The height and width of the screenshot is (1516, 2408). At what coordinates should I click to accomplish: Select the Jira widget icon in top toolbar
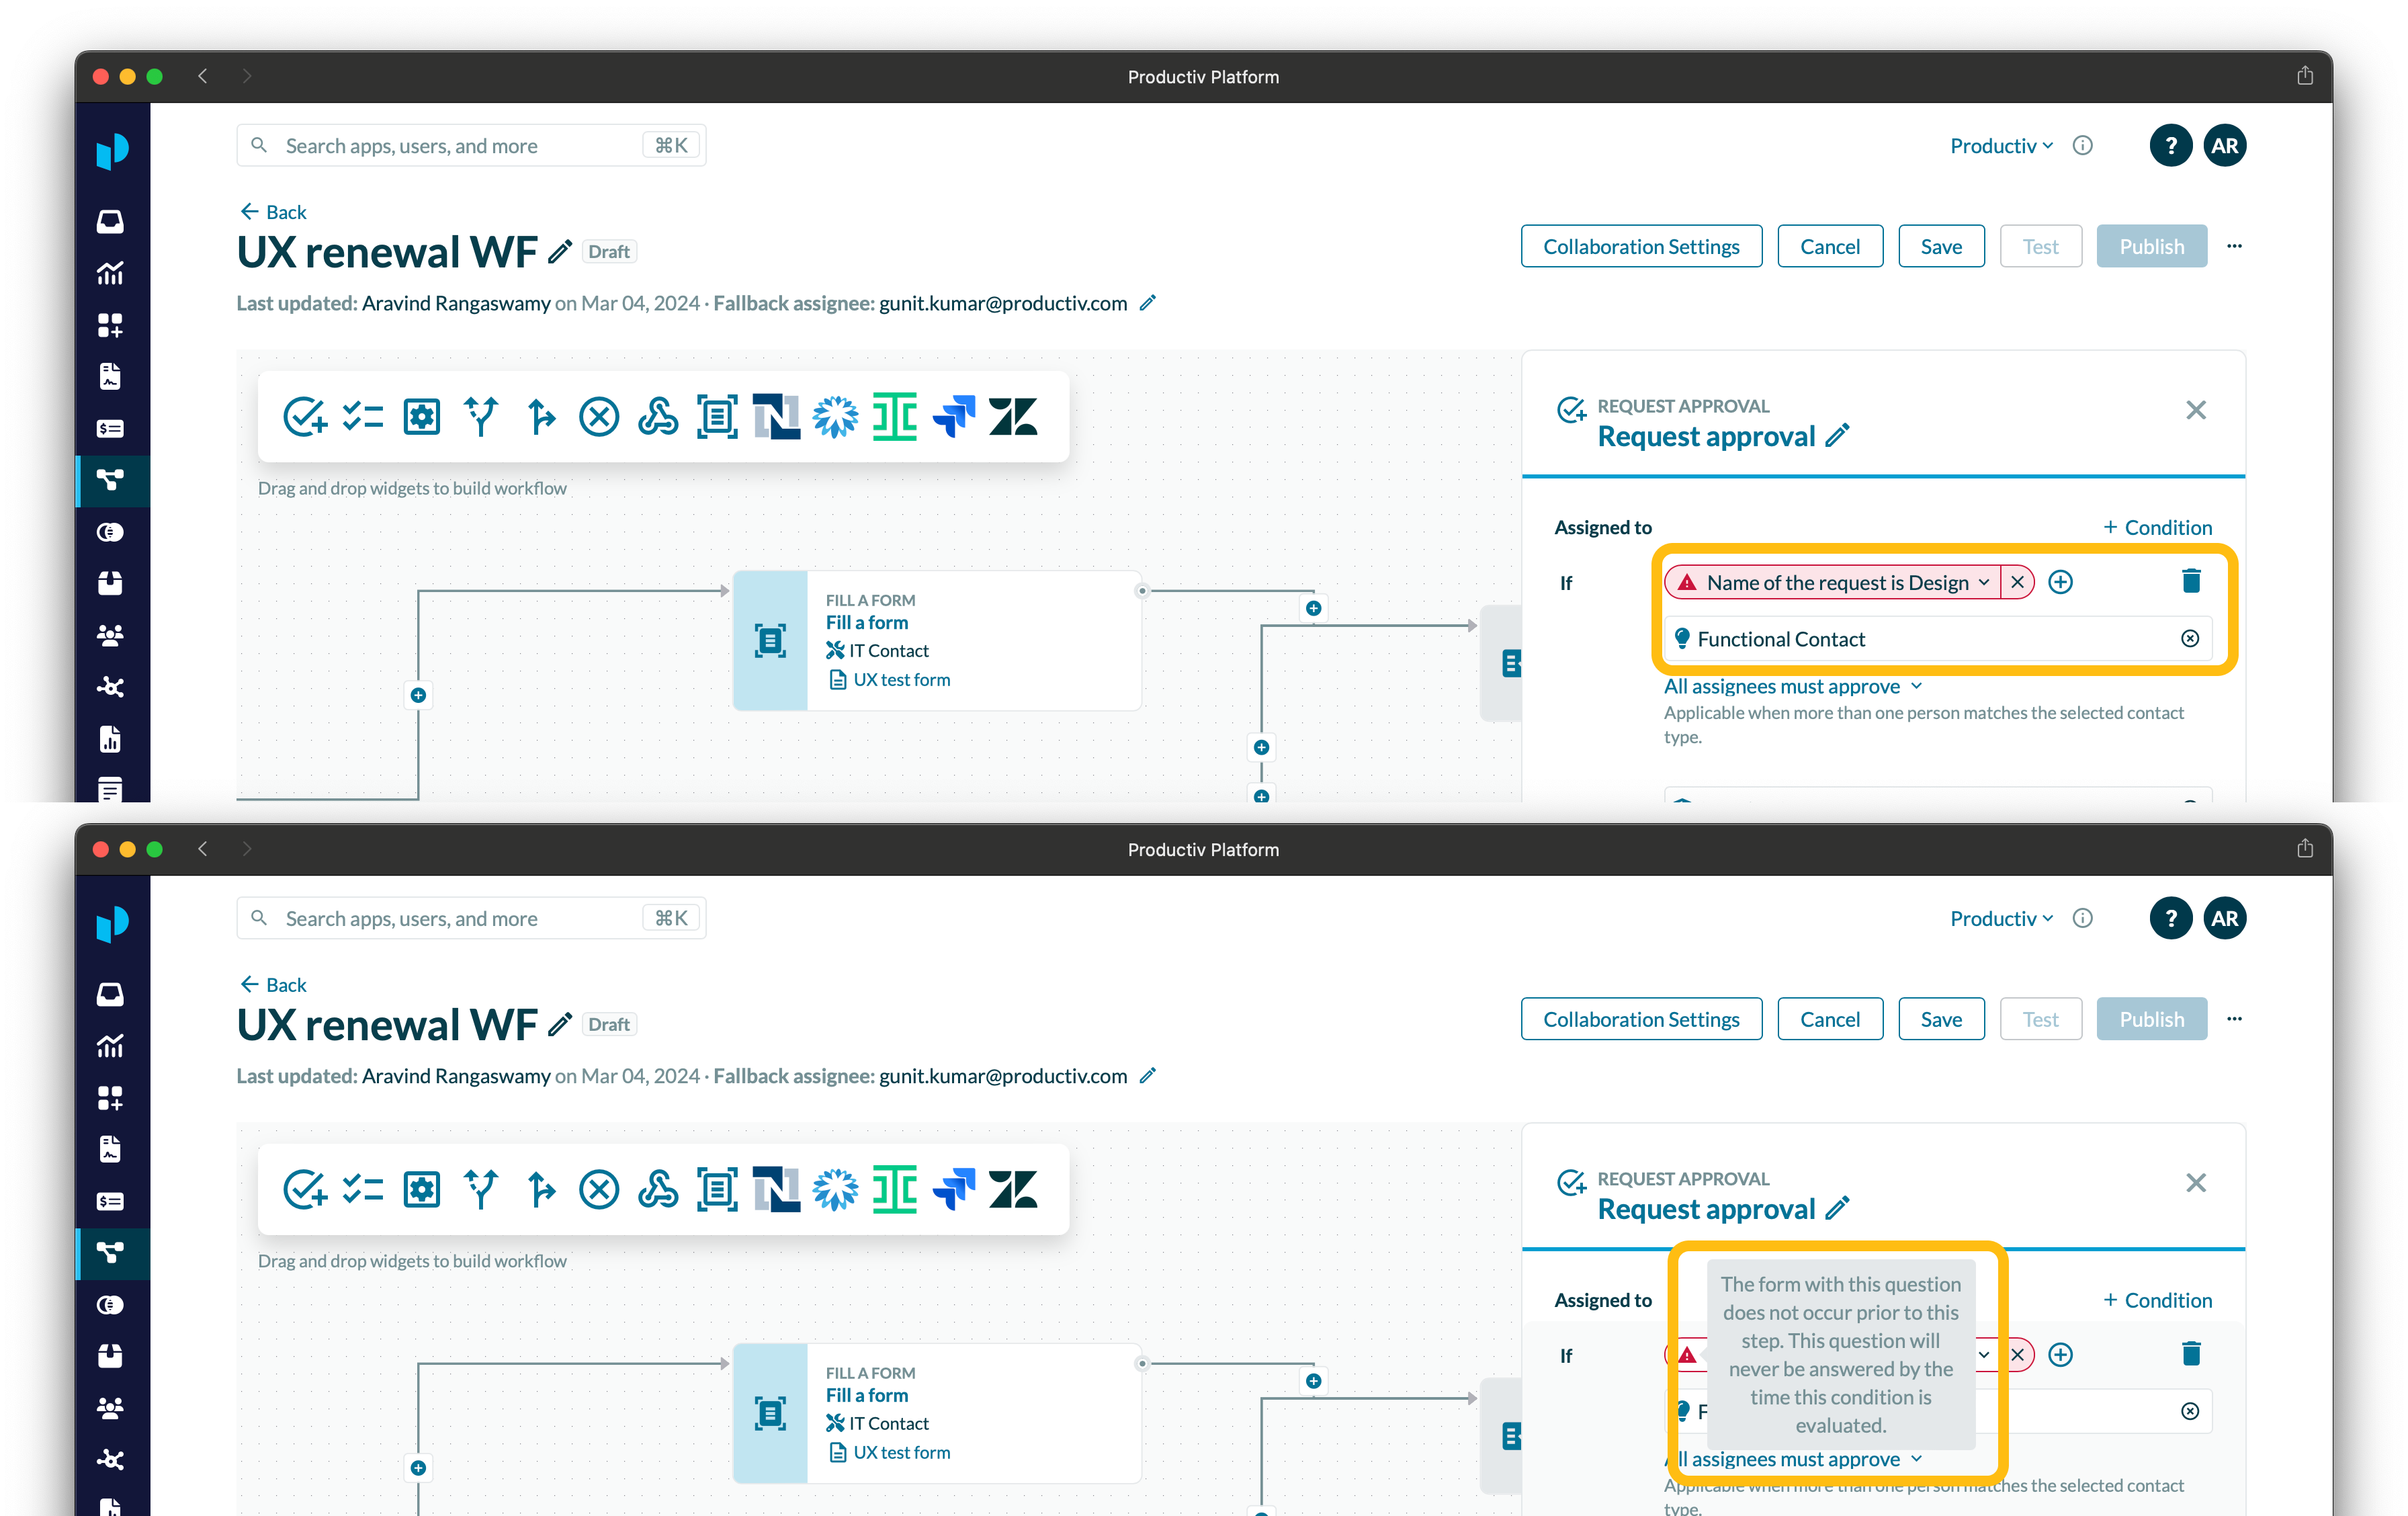point(953,417)
